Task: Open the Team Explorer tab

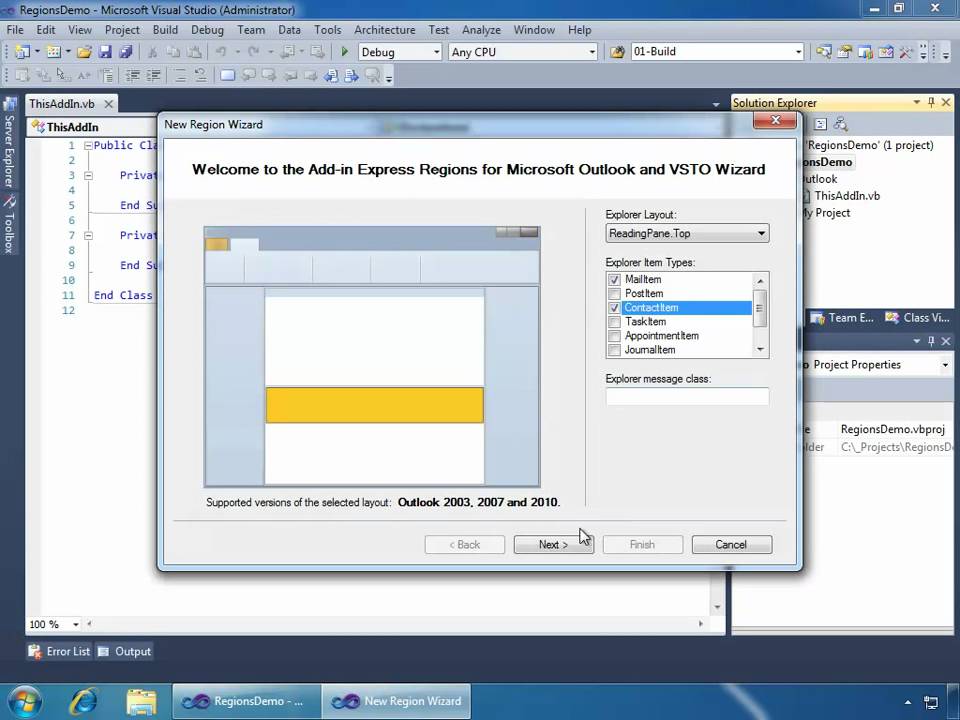Action: (842, 318)
